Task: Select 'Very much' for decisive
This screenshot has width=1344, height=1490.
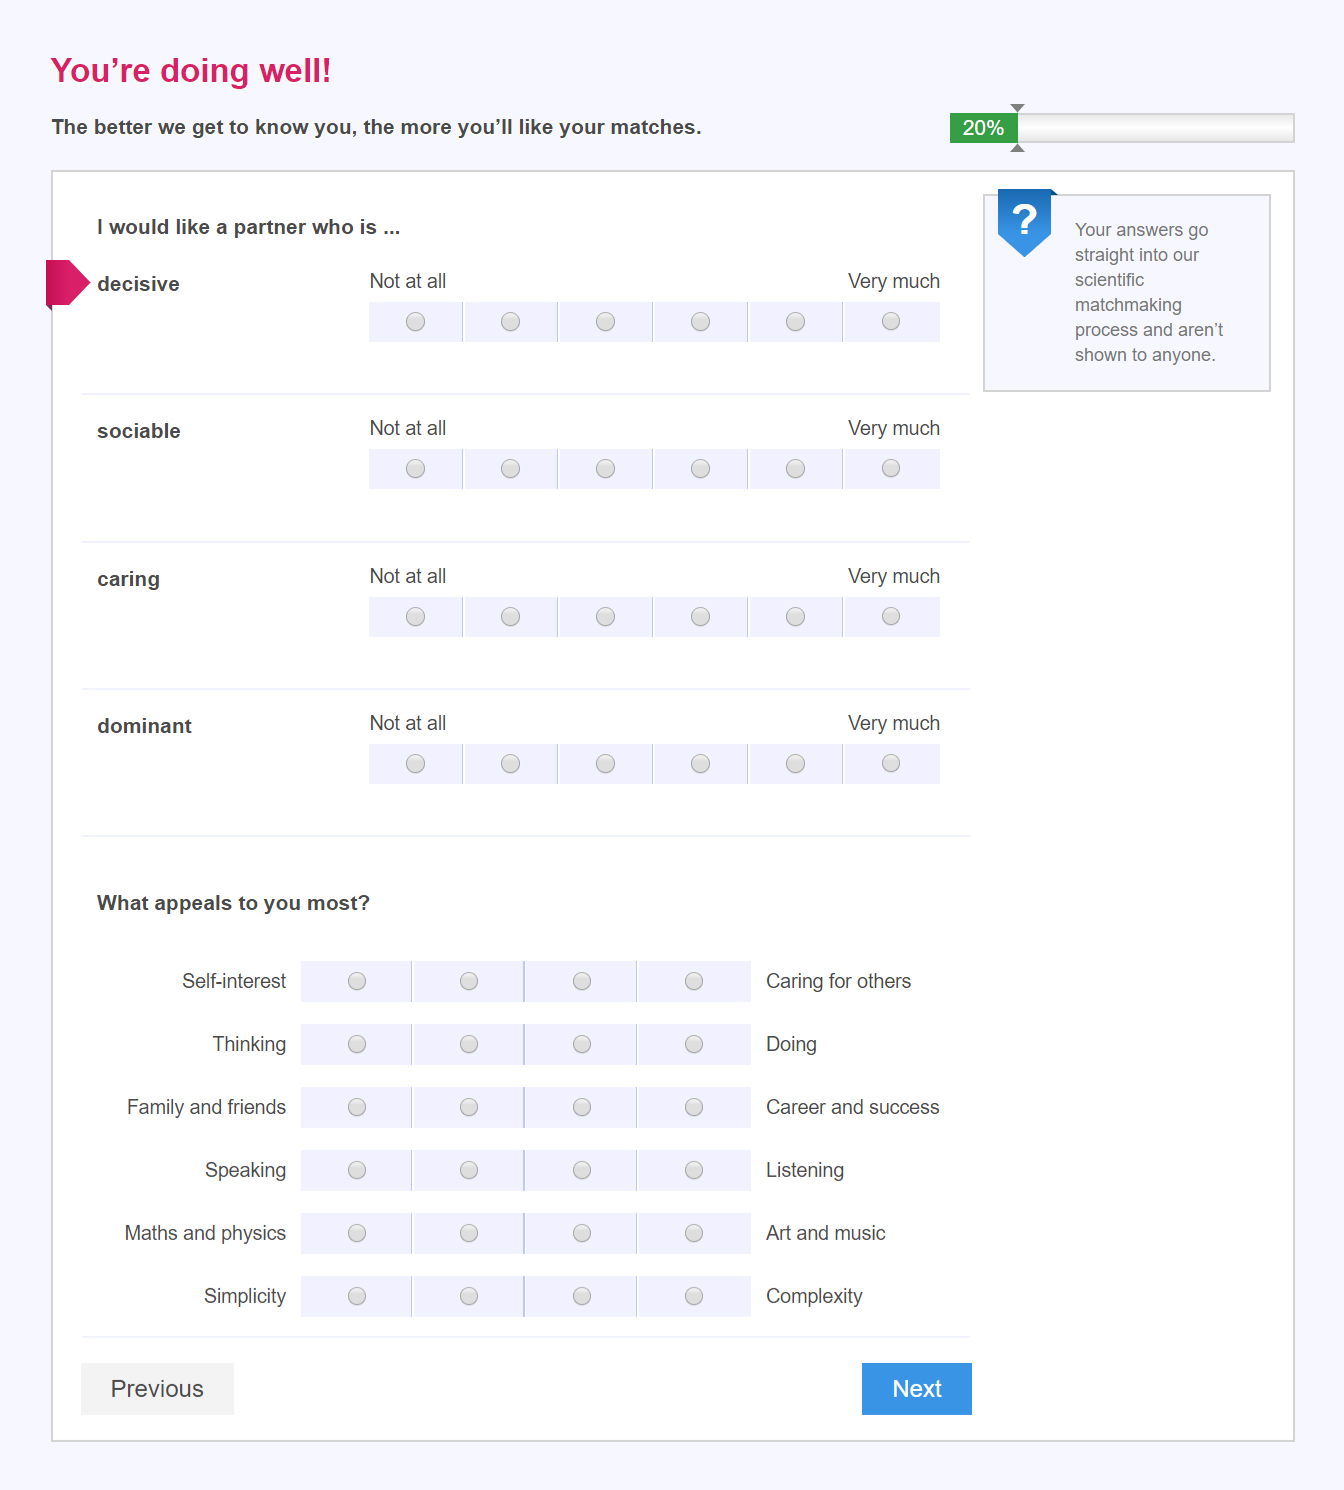Action: pyautogui.click(x=891, y=321)
